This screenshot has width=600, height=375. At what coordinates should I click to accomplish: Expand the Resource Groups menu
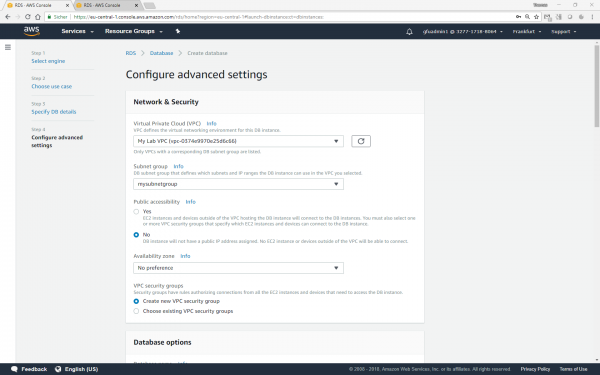[134, 31]
